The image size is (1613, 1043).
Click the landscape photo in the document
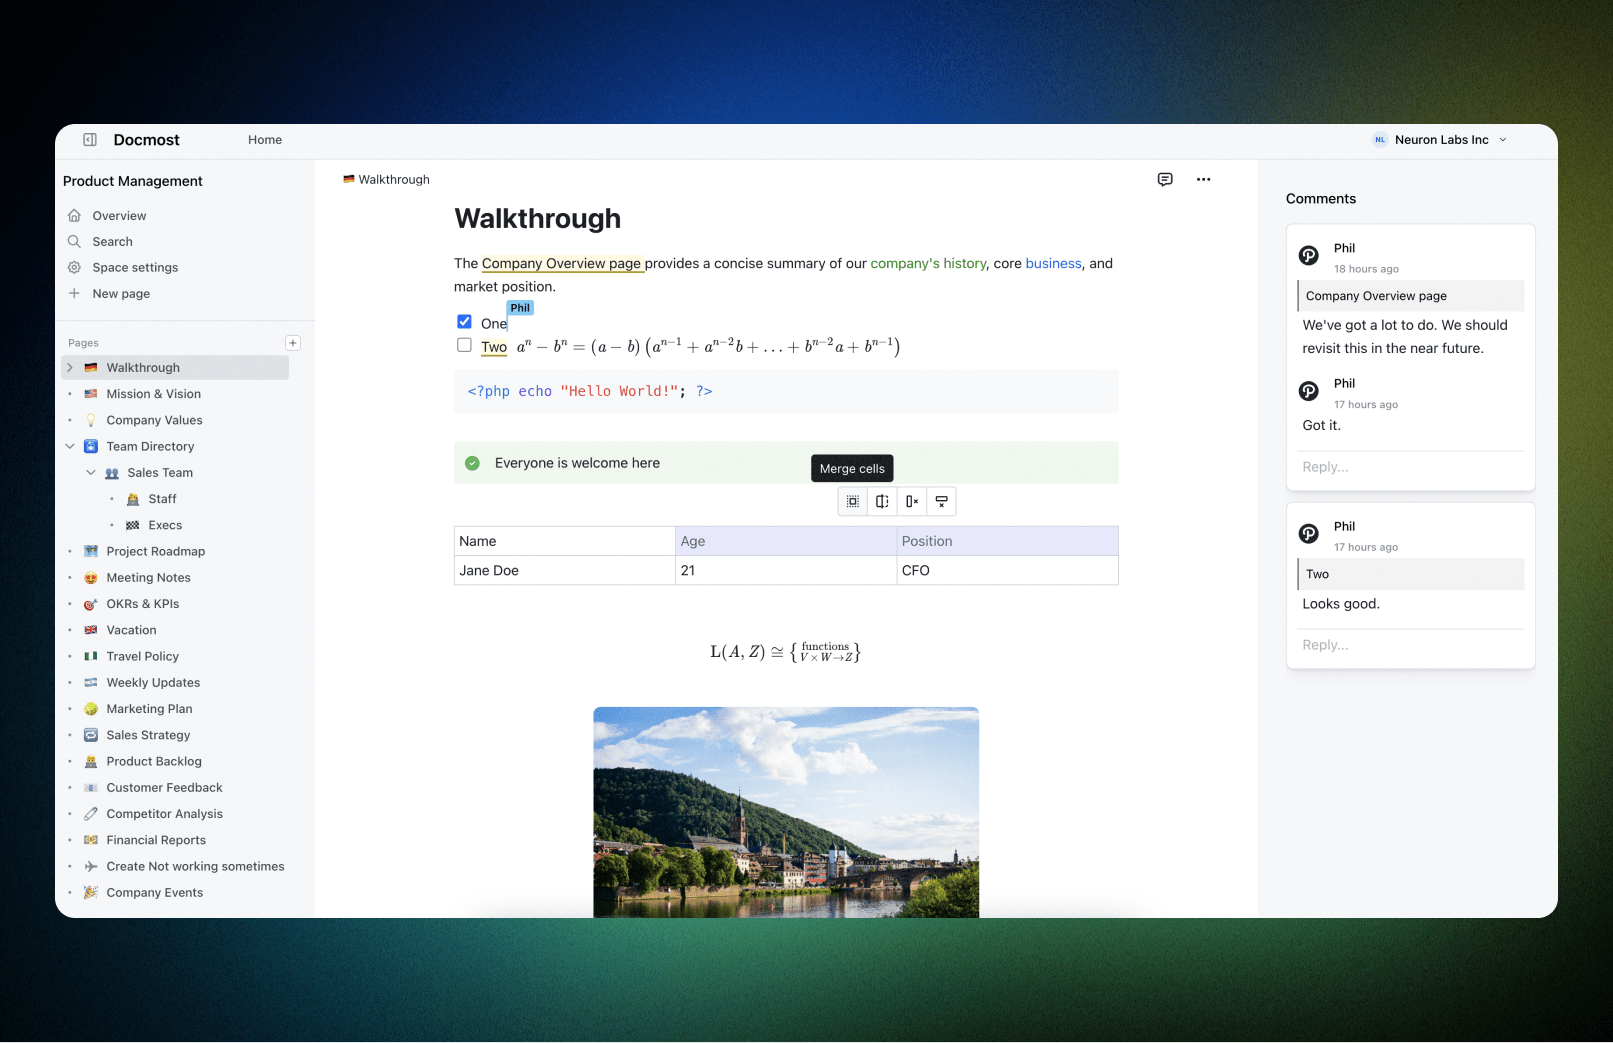pyautogui.click(x=786, y=812)
